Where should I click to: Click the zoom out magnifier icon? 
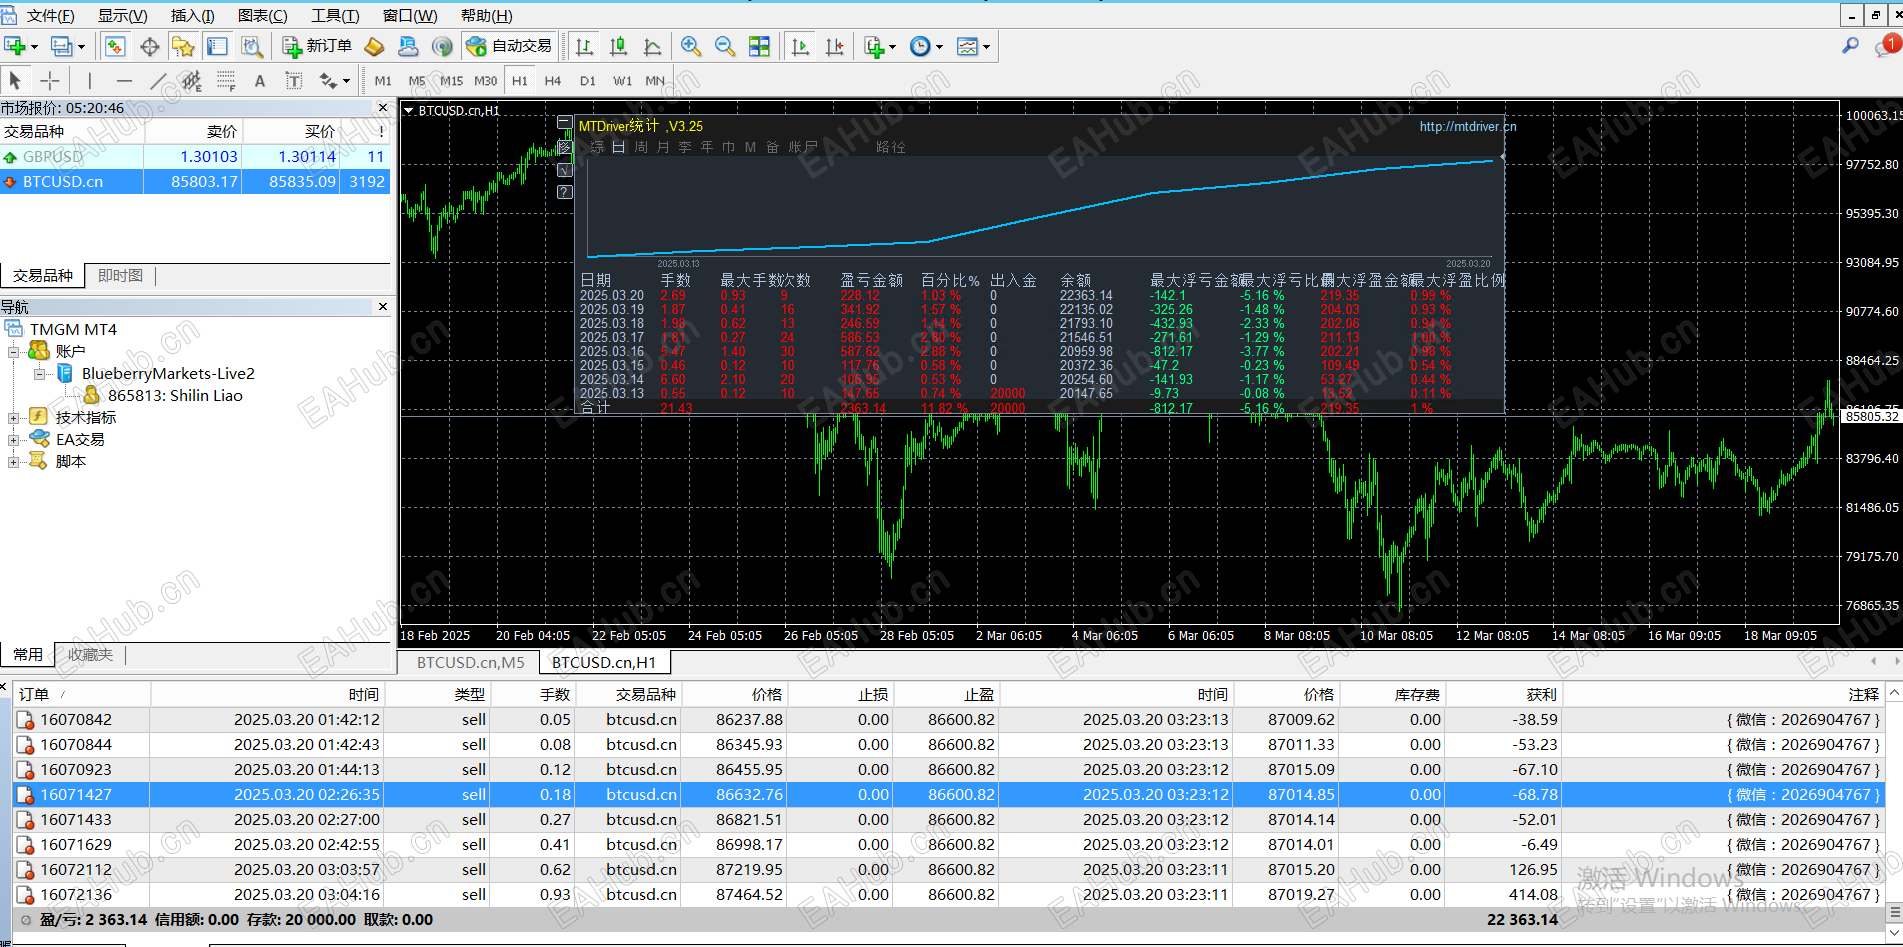(x=725, y=46)
